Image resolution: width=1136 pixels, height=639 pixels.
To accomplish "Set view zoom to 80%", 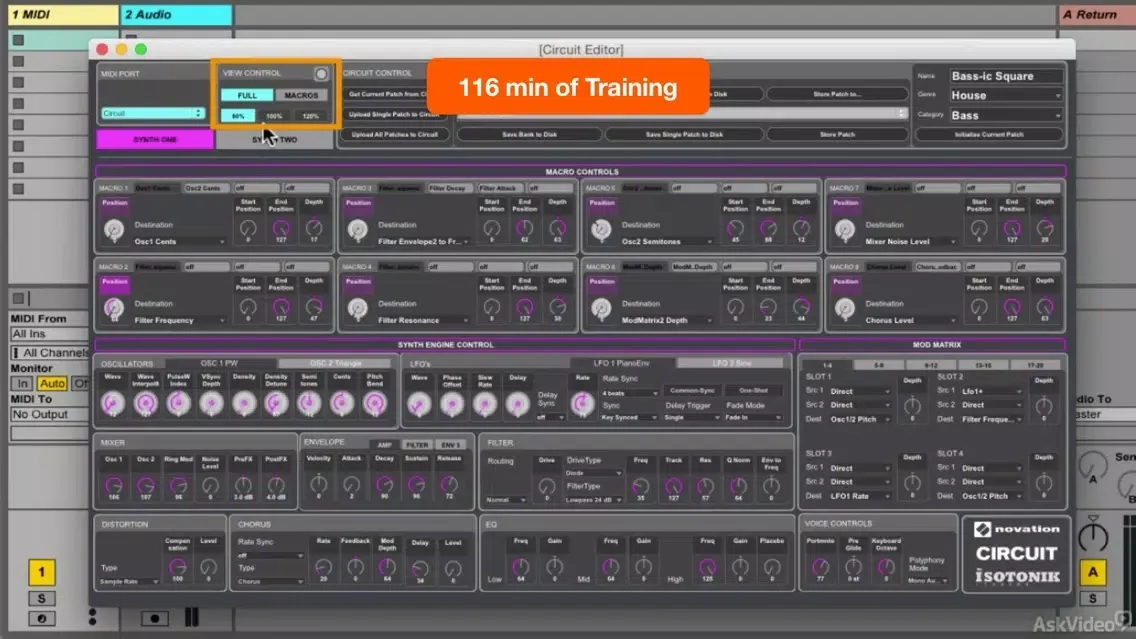I will coord(238,116).
